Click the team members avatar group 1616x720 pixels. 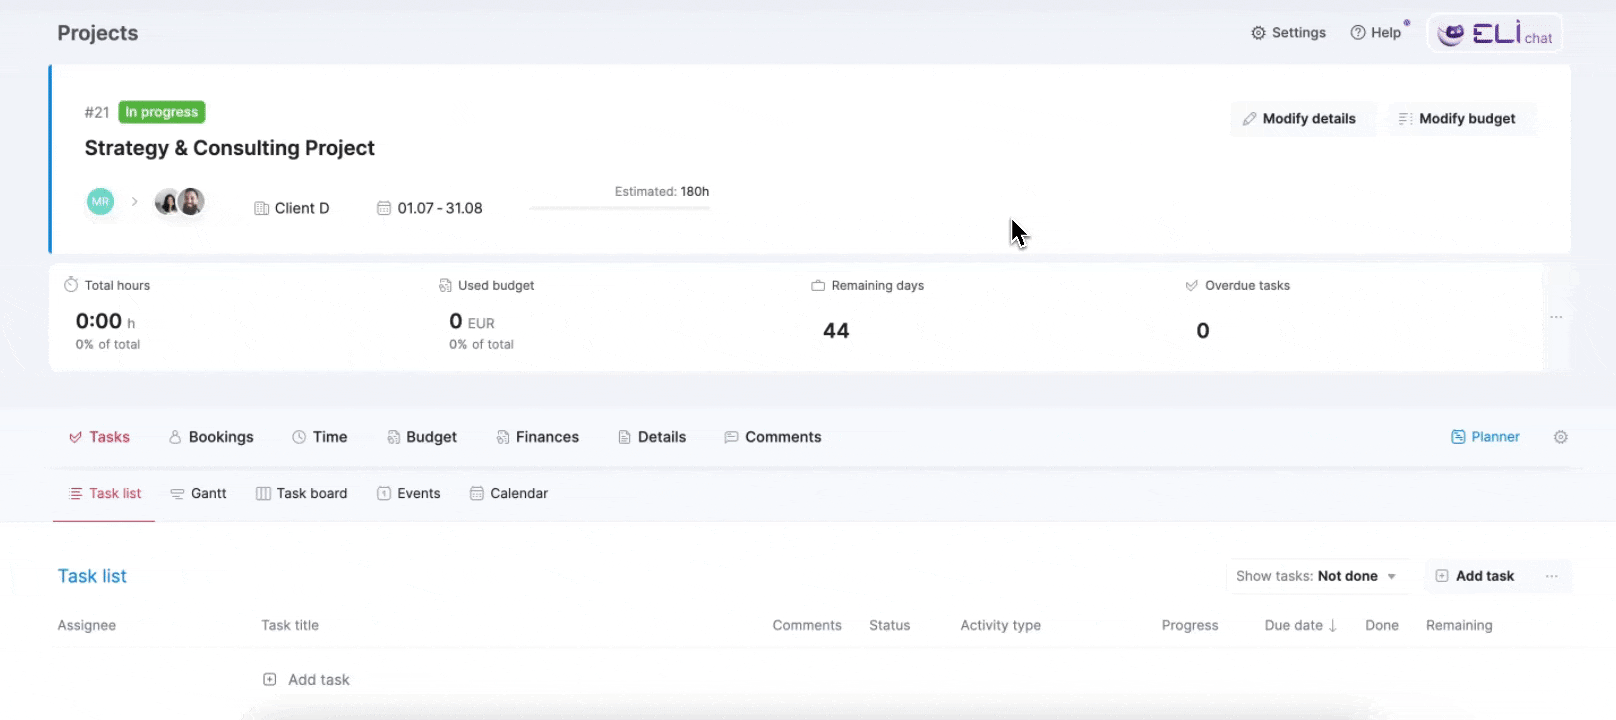coord(180,201)
